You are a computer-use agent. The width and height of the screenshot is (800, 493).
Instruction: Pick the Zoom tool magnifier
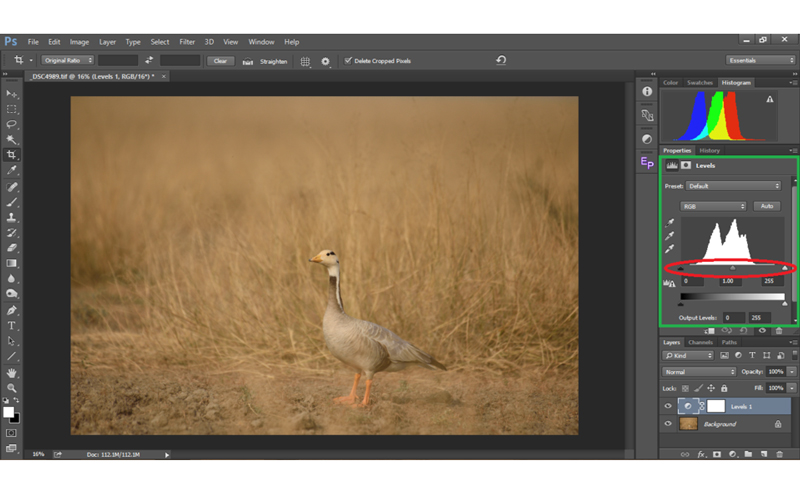[x=12, y=388]
